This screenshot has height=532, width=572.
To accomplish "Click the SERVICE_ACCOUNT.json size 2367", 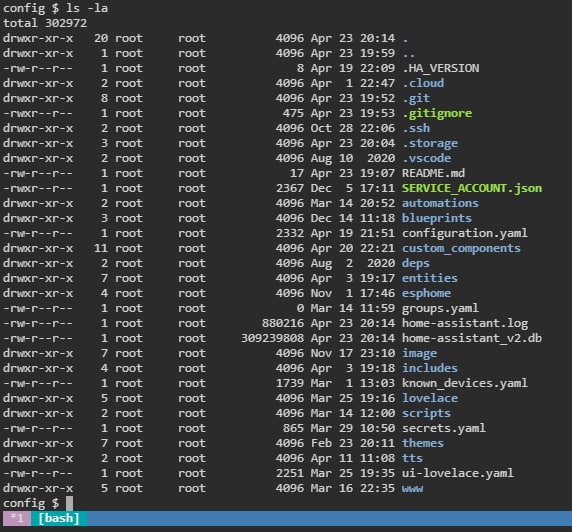I will [x=290, y=188].
